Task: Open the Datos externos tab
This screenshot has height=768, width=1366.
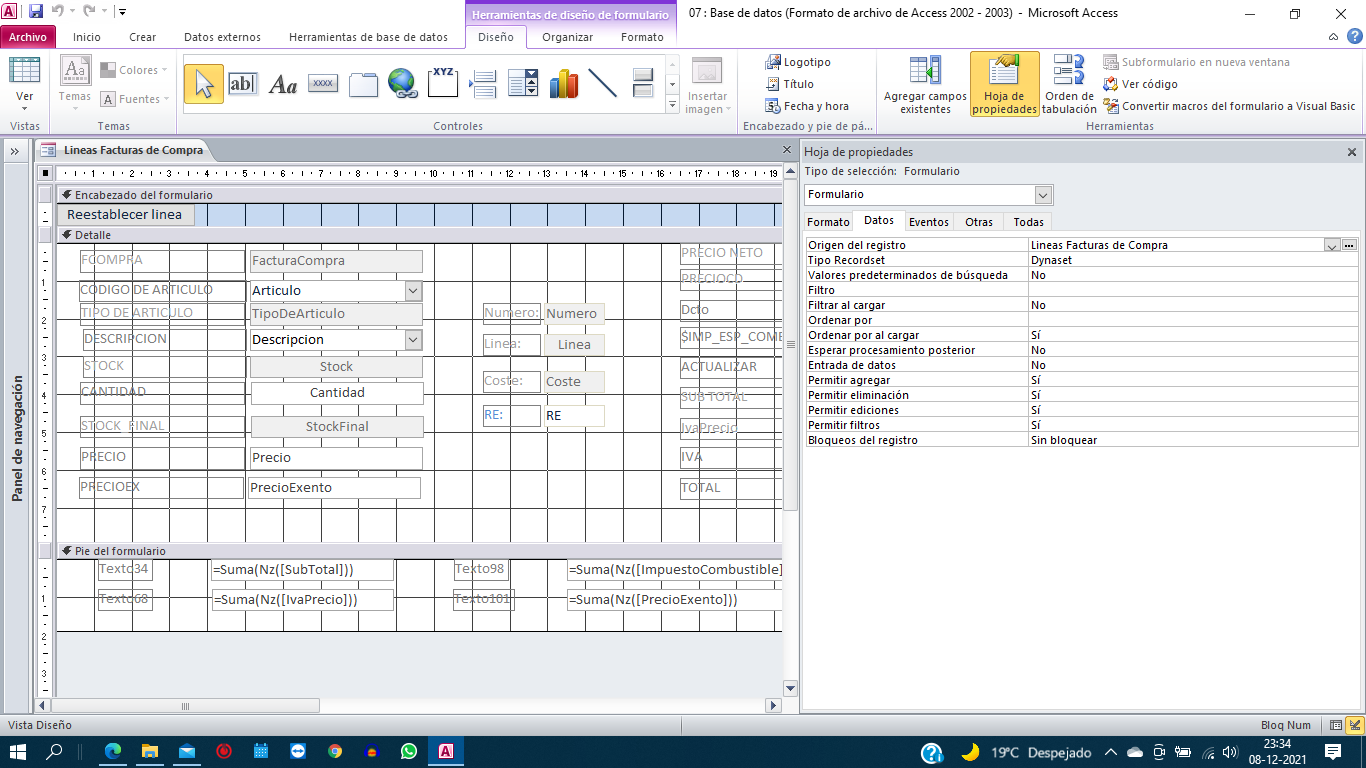Action: (222, 37)
